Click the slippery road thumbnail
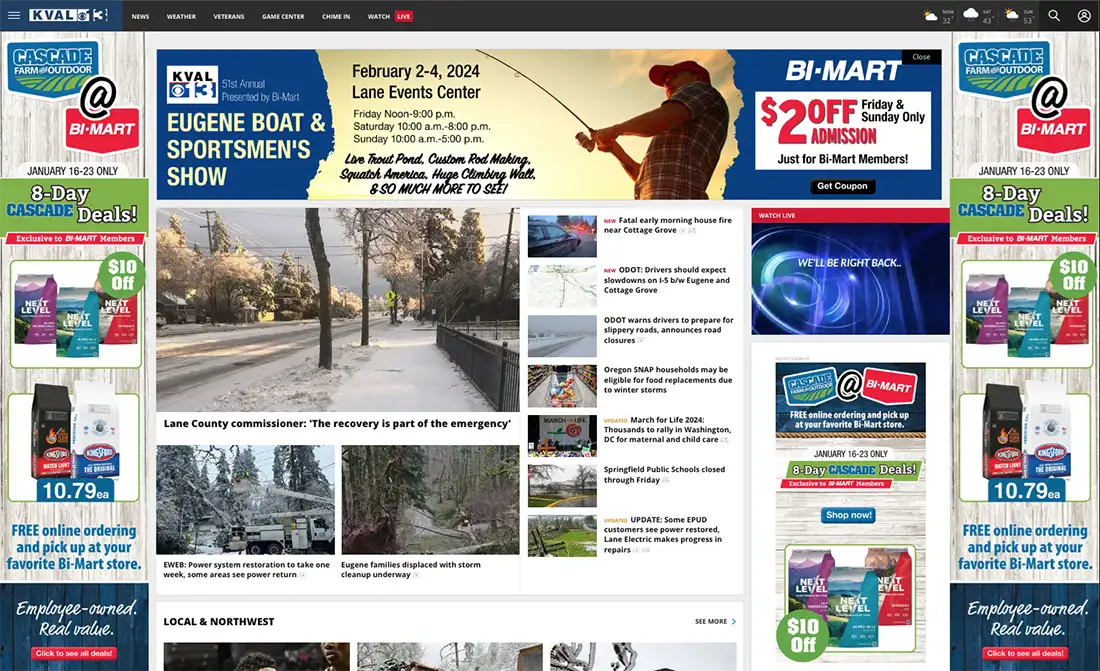The width and height of the screenshot is (1100, 671). click(562, 336)
